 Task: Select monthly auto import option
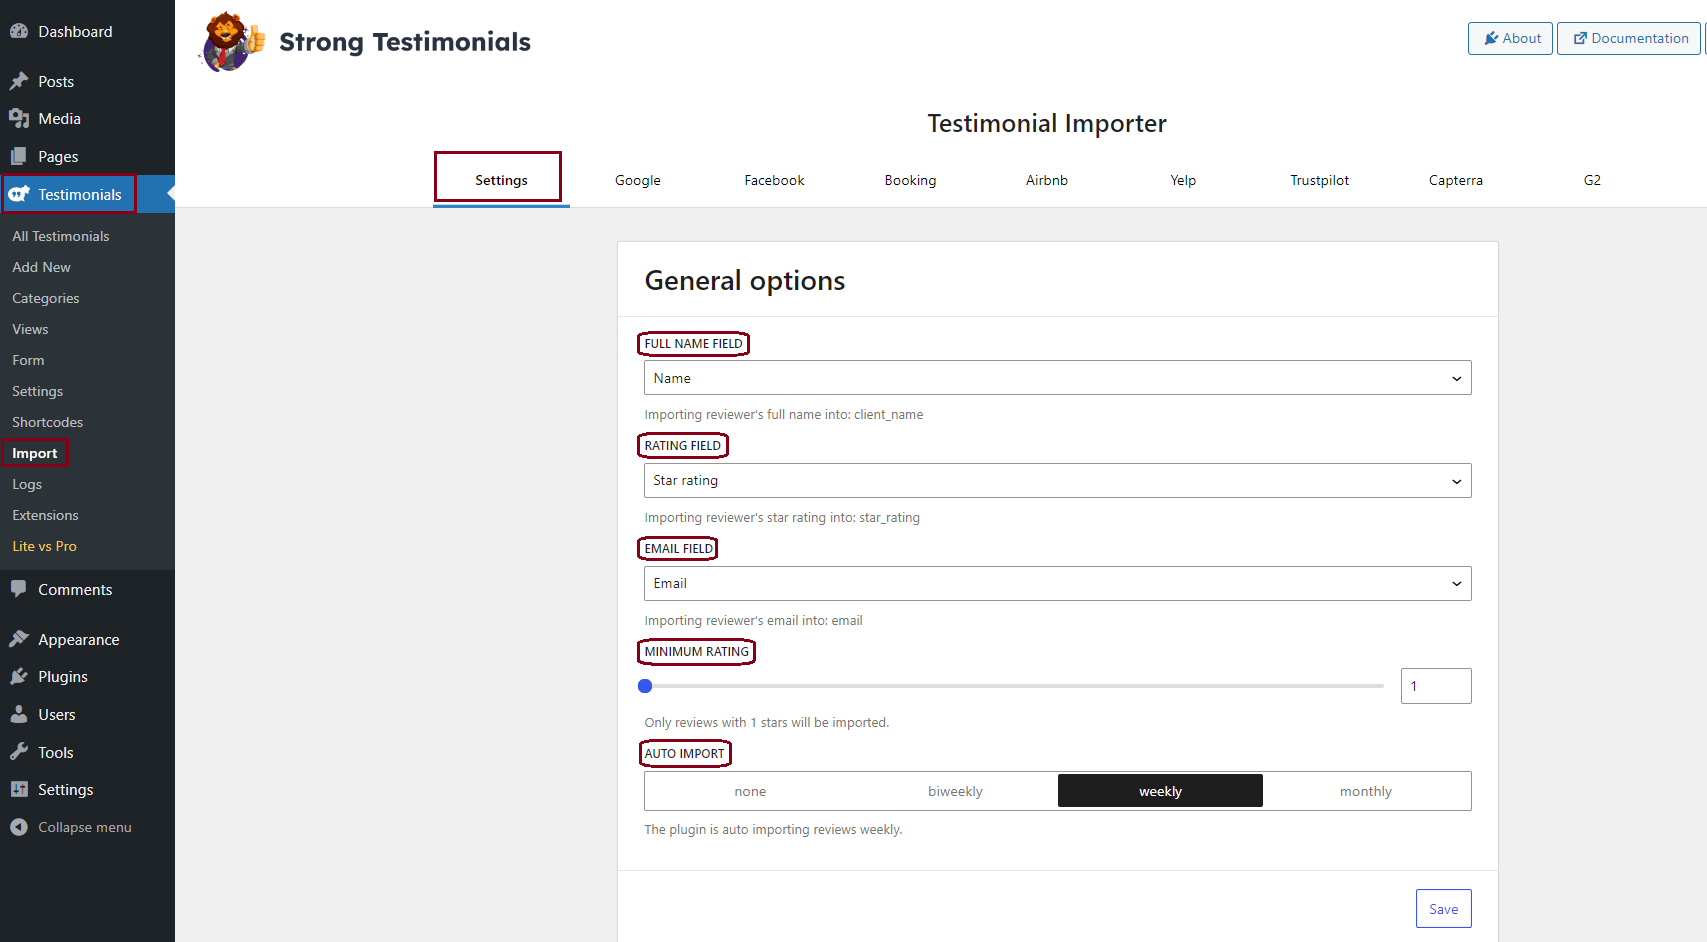coord(1366,791)
